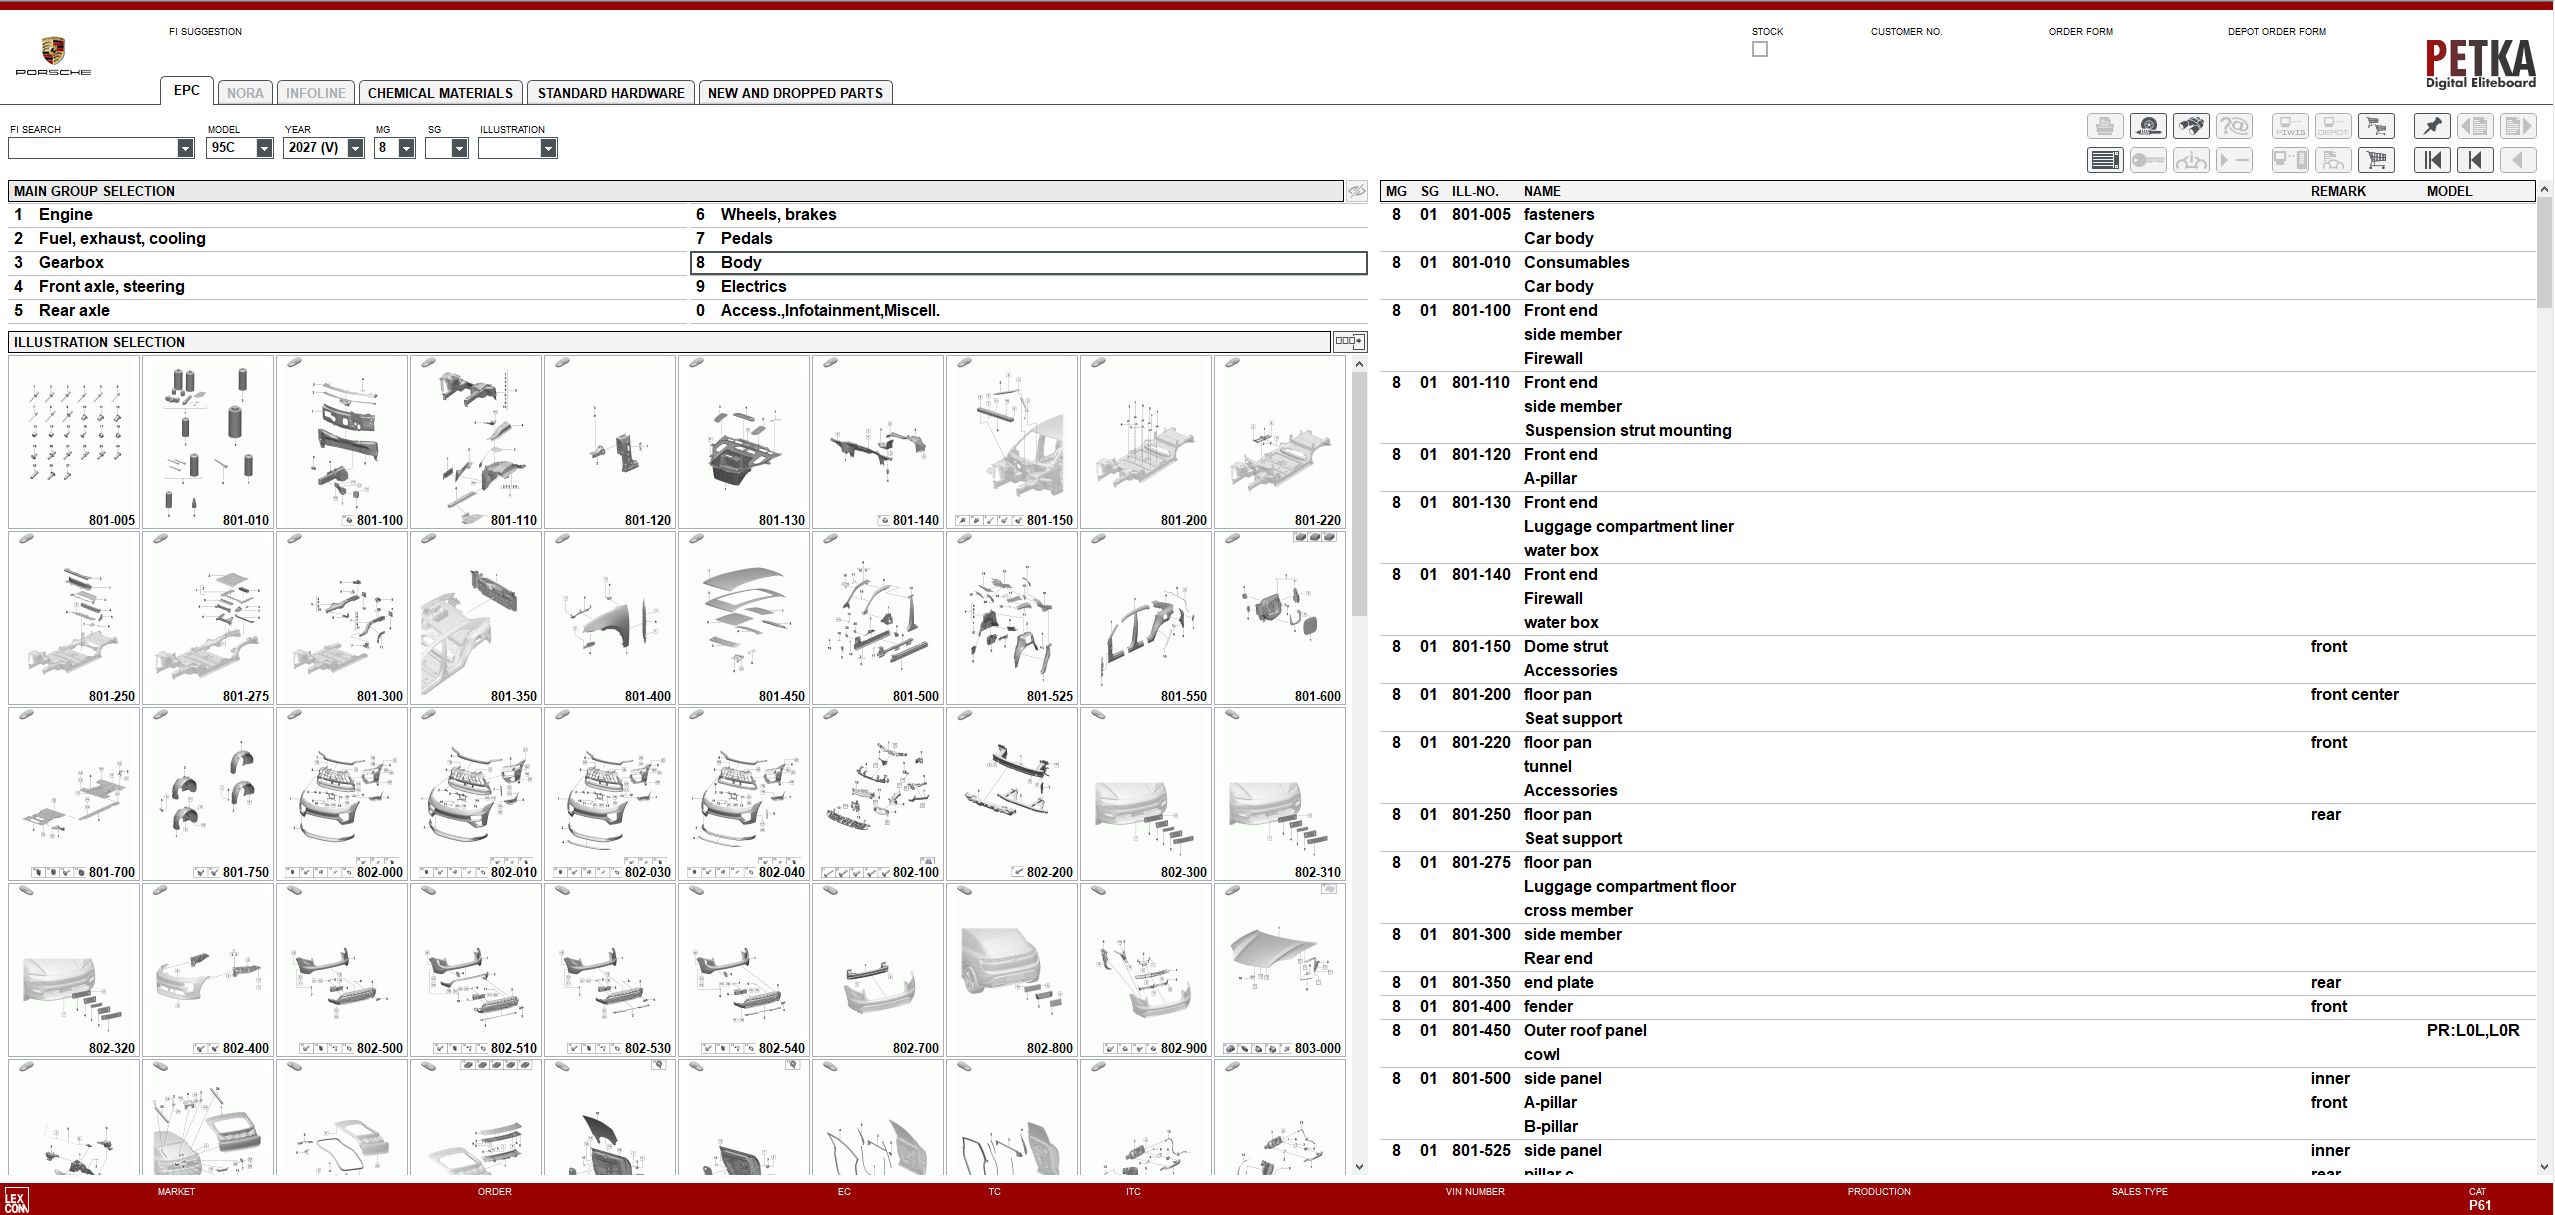Click the DEPOT connection icon
The width and height of the screenshot is (2555, 1215).
point(2333,126)
